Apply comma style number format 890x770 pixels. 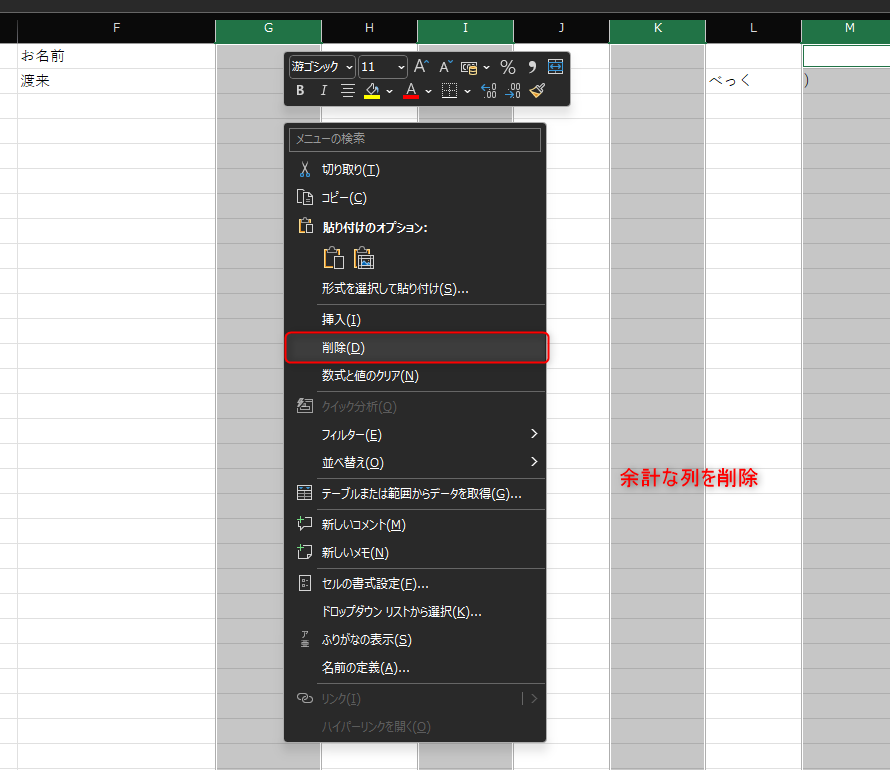click(532, 67)
